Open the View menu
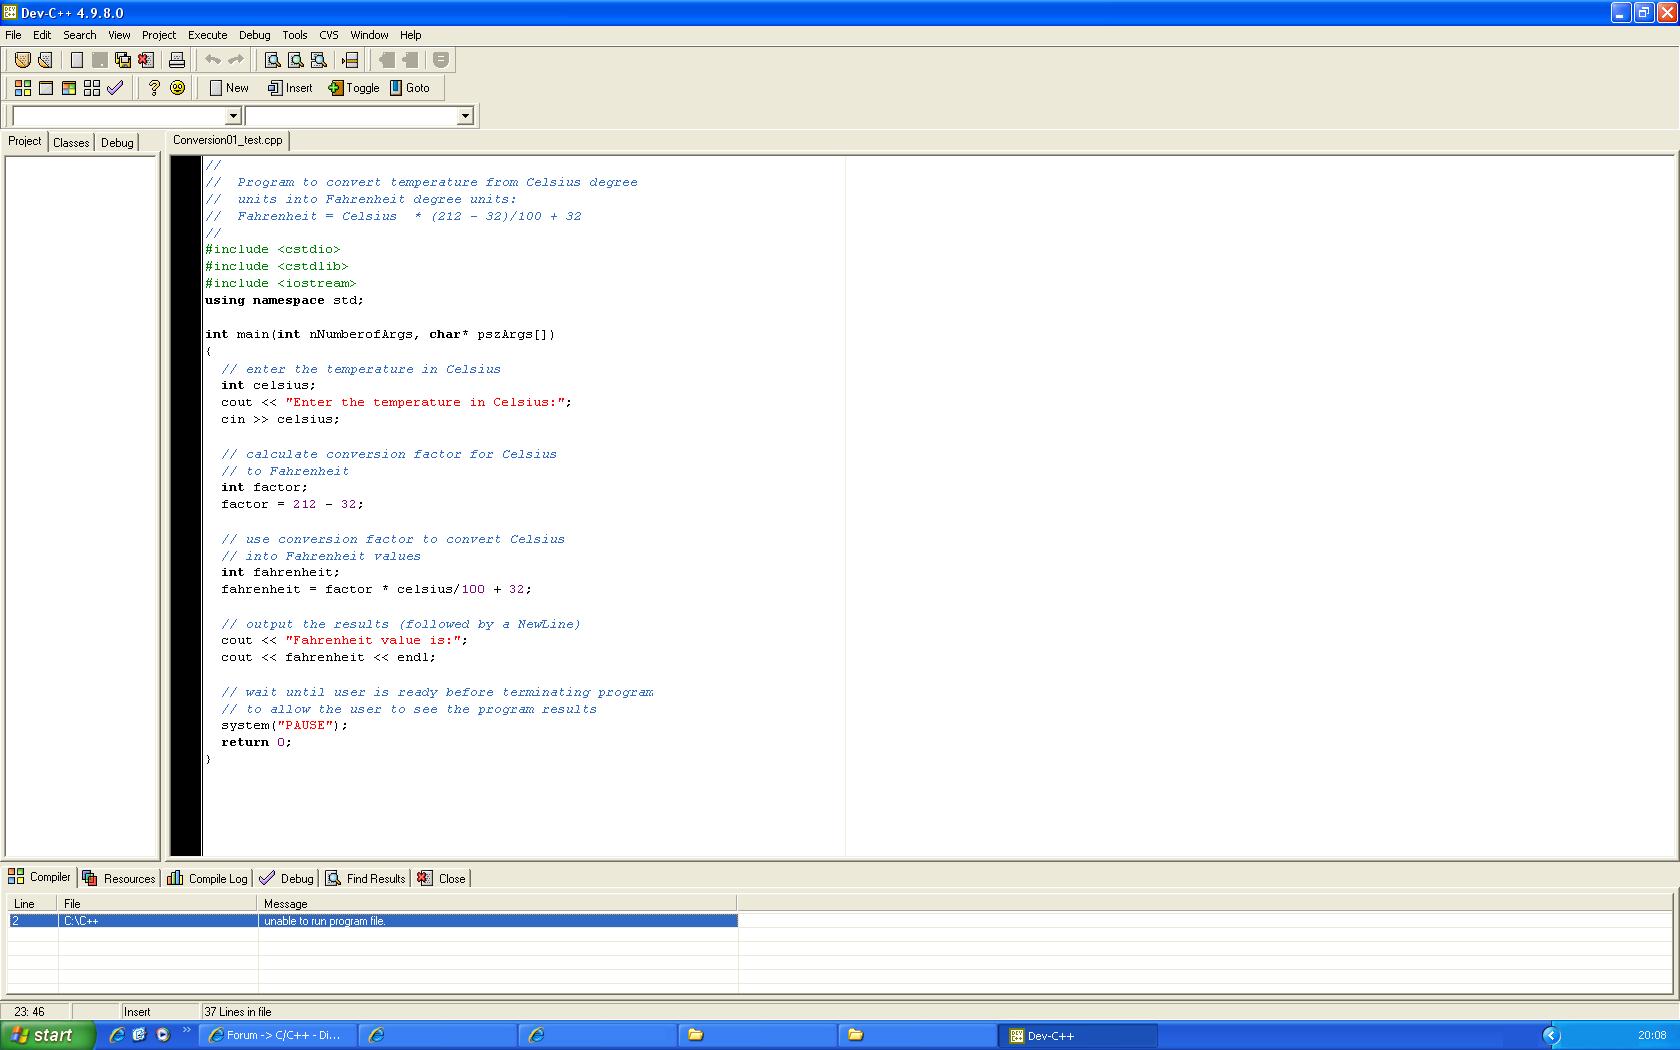Screen dimensions: 1680x1050 pos(119,35)
